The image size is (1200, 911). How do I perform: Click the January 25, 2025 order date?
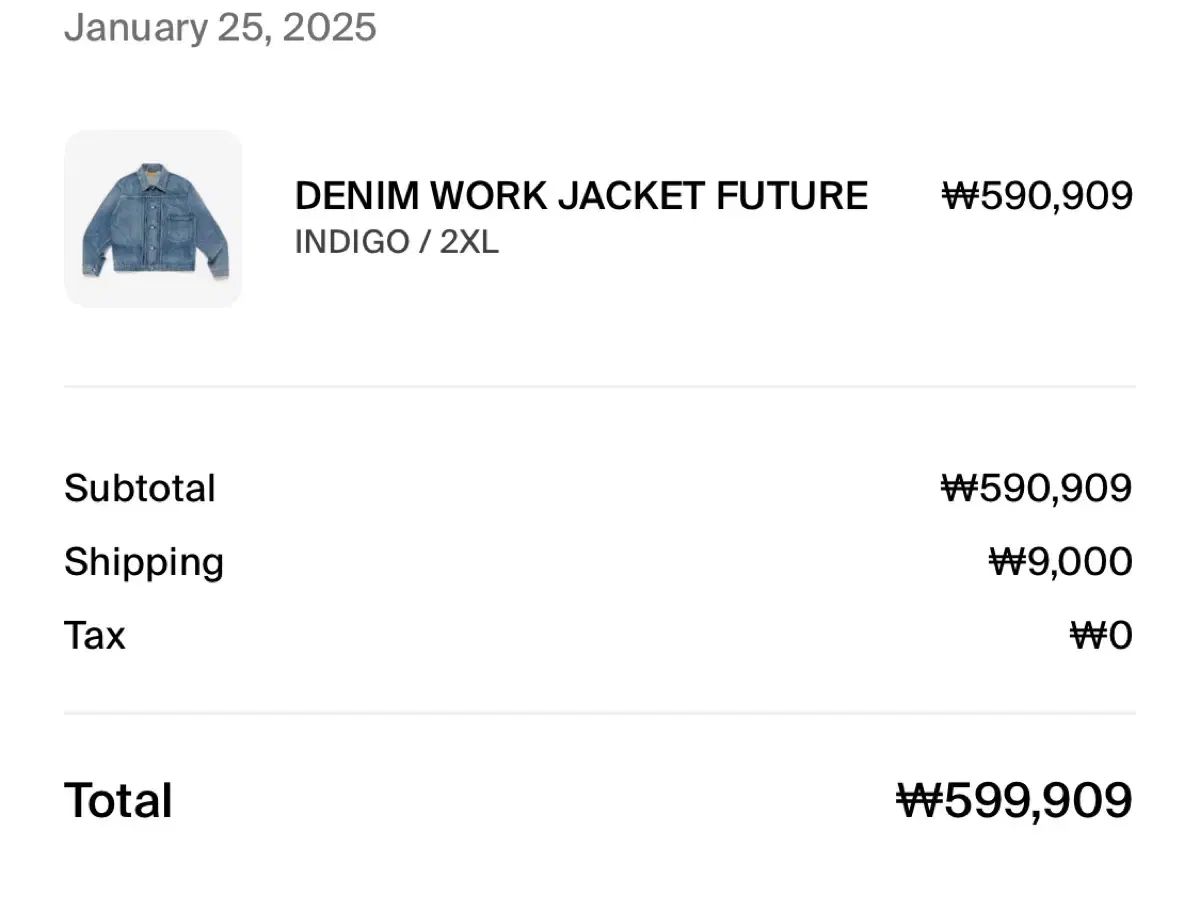pos(220,27)
